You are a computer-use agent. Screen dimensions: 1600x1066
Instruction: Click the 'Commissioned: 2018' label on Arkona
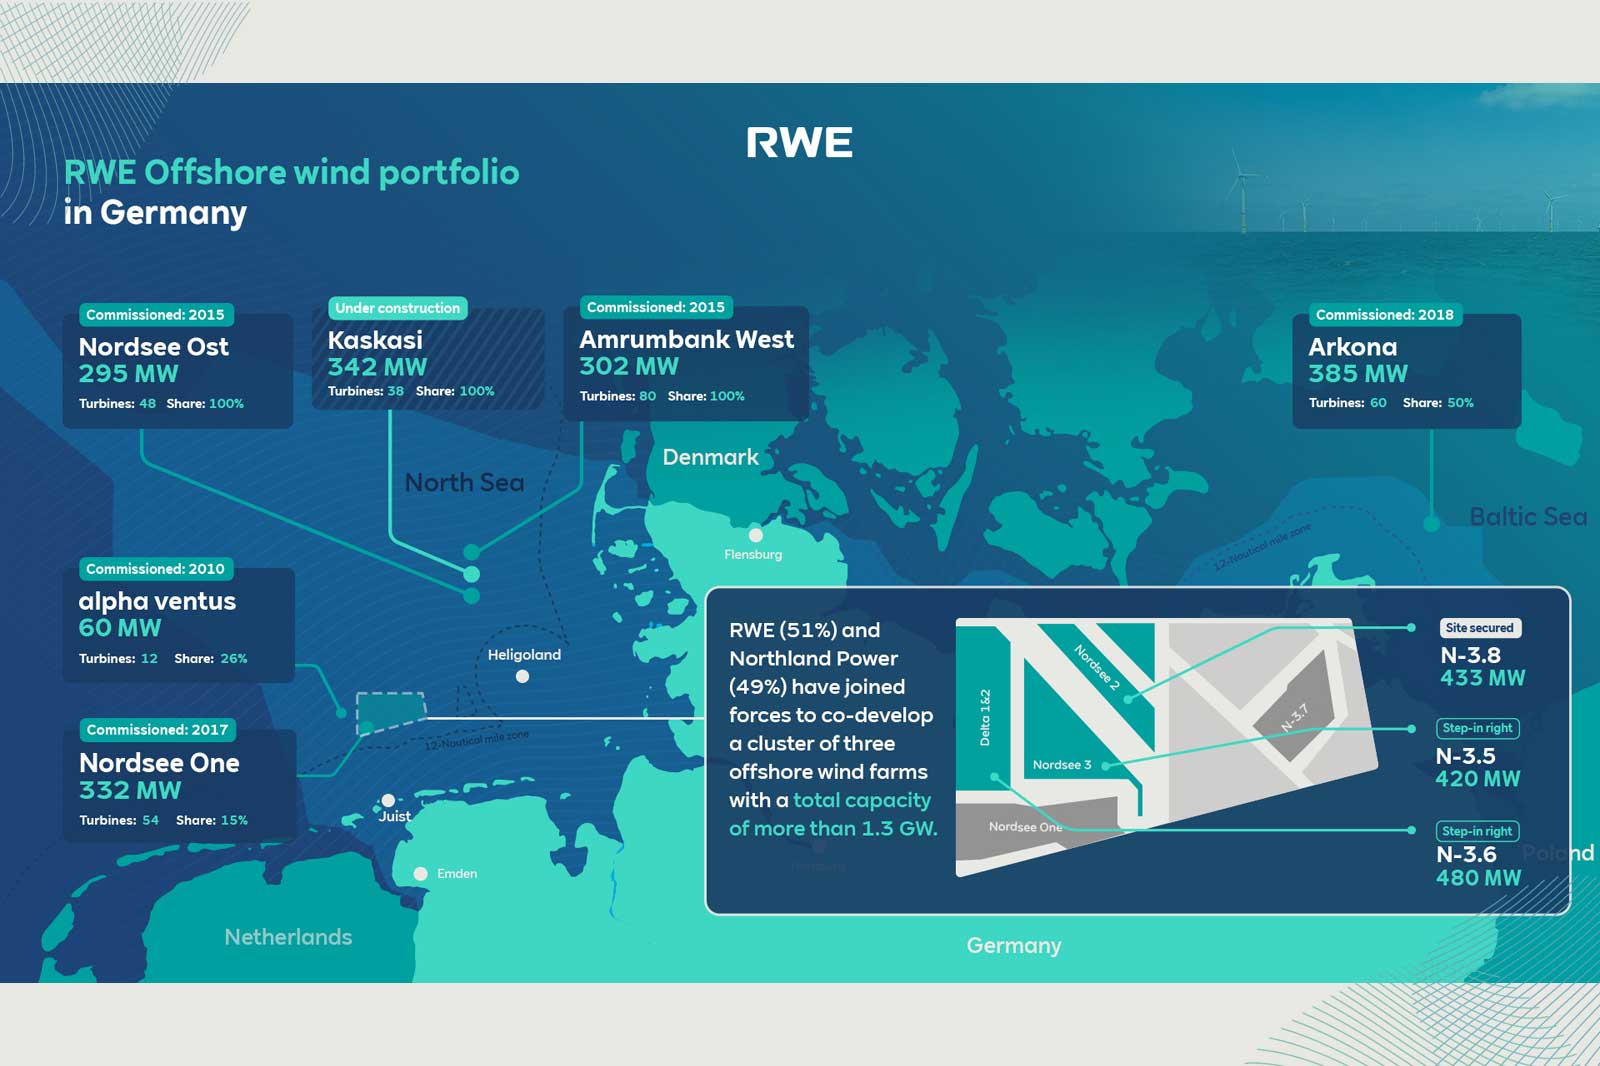(1385, 314)
